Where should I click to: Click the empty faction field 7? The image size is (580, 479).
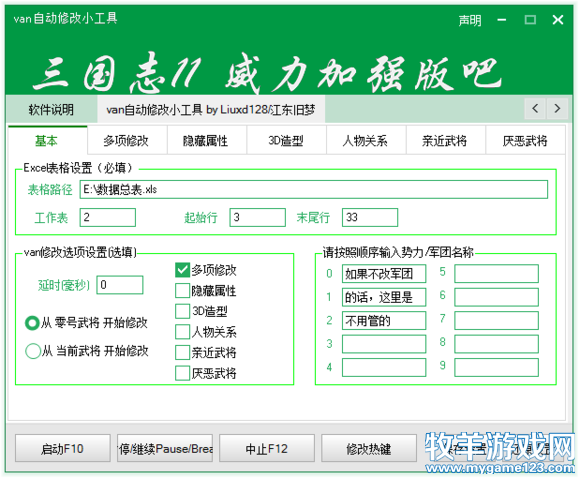pos(496,320)
